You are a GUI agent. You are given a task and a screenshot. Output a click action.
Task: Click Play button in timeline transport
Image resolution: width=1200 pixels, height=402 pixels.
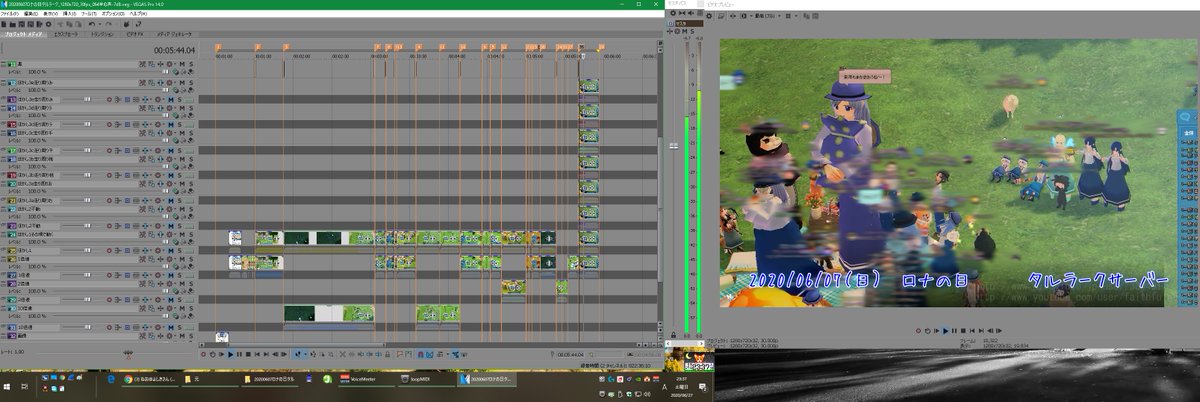click(230, 354)
